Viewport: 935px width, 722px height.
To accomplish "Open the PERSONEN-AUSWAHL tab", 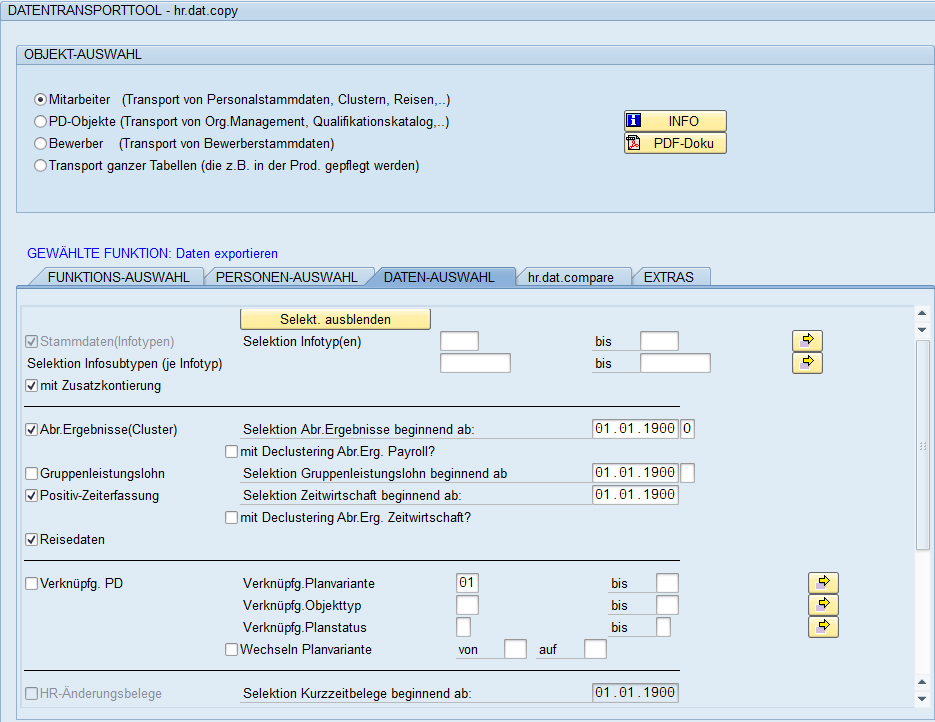I will (x=286, y=277).
